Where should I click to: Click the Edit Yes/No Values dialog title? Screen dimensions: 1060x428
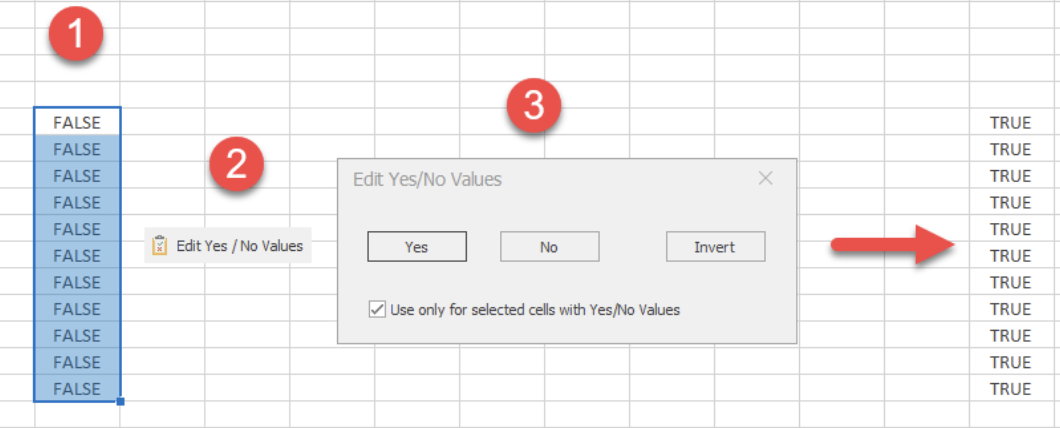427,179
